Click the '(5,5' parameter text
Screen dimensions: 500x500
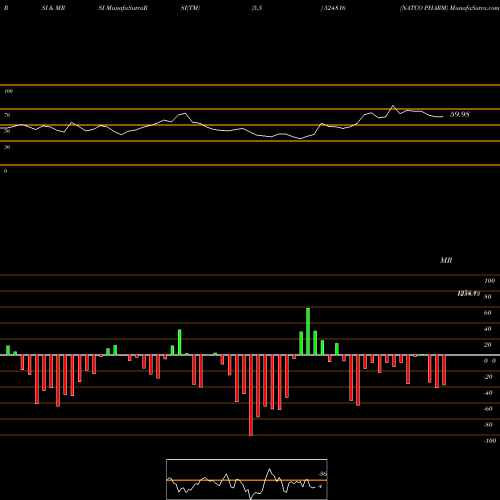[257, 8]
